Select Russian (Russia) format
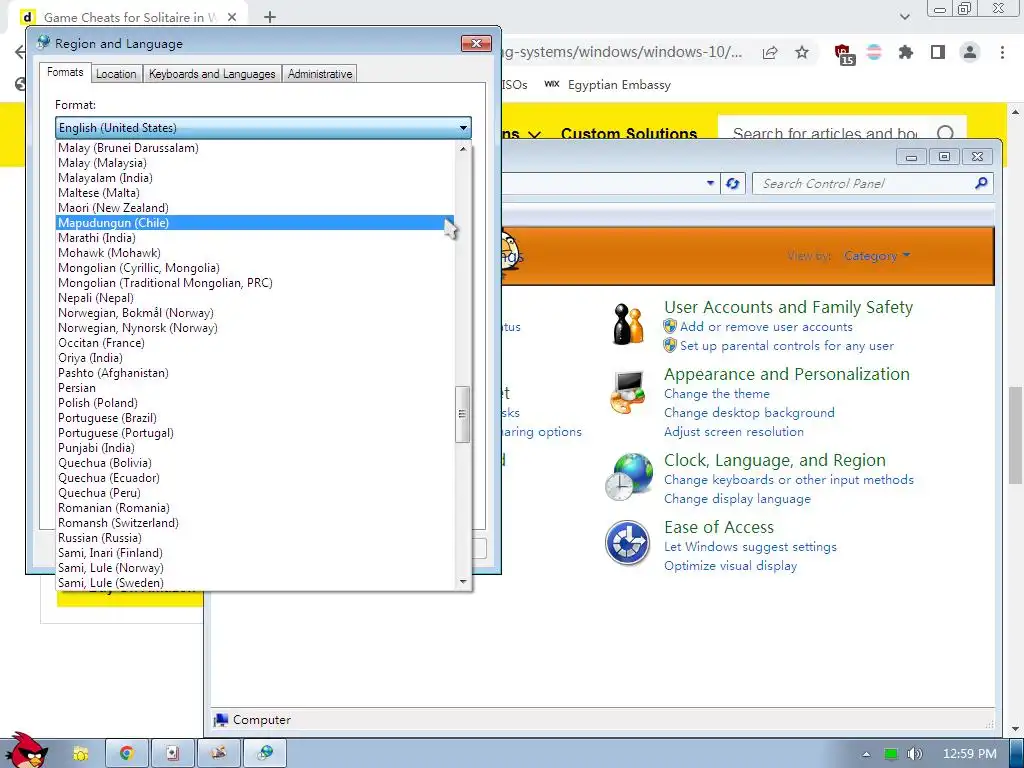The width and height of the screenshot is (1024, 768). coord(255,538)
